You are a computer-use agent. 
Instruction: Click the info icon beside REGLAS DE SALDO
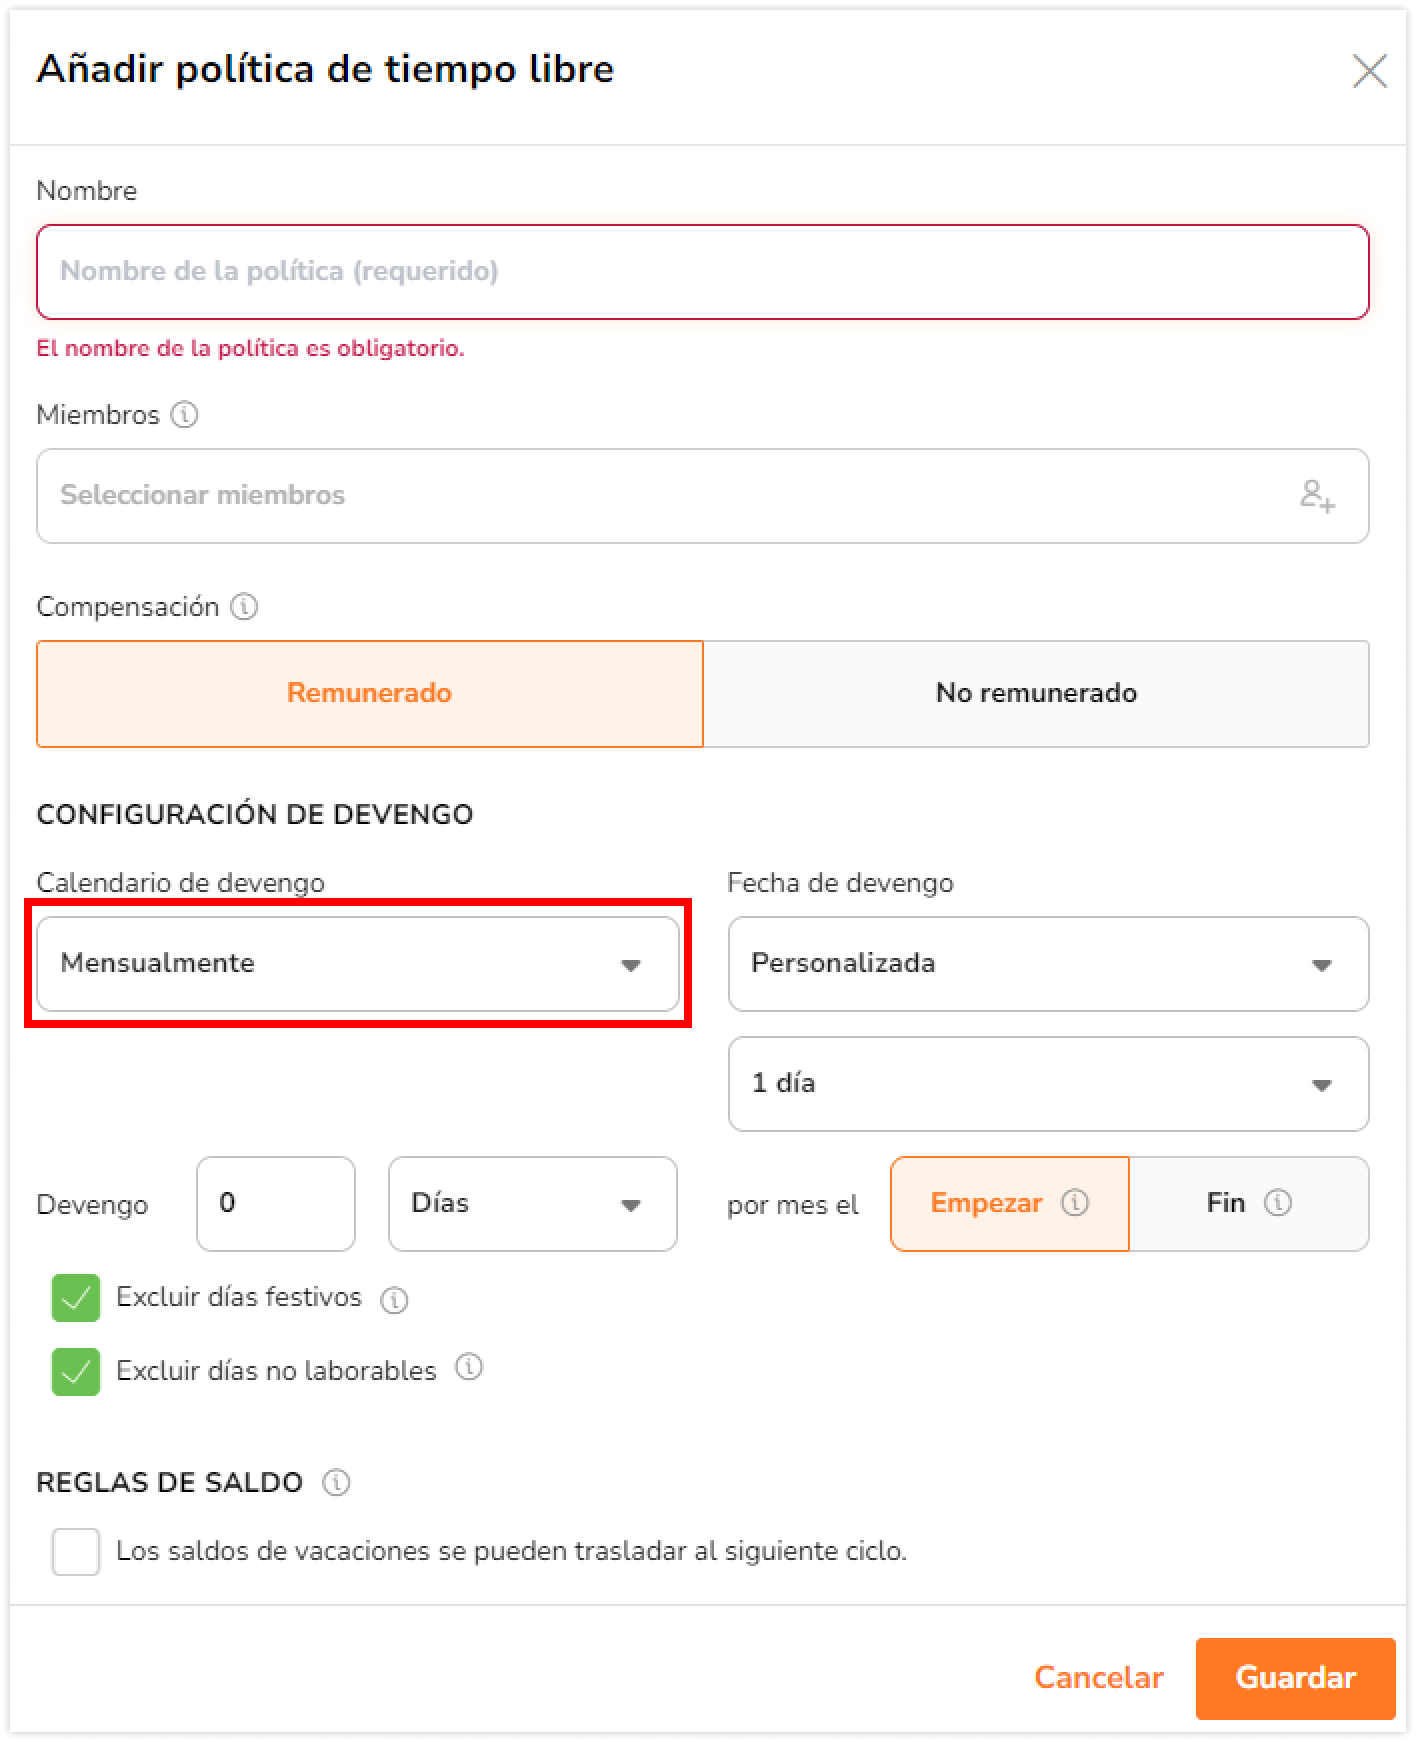coord(336,1482)
